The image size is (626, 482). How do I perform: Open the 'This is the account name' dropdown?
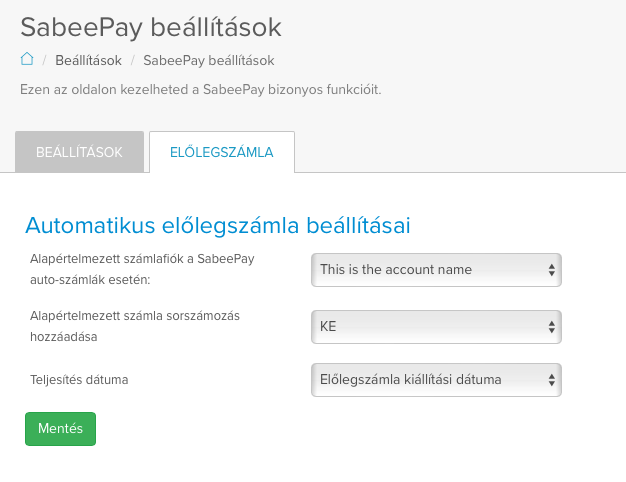click(436, 270)
